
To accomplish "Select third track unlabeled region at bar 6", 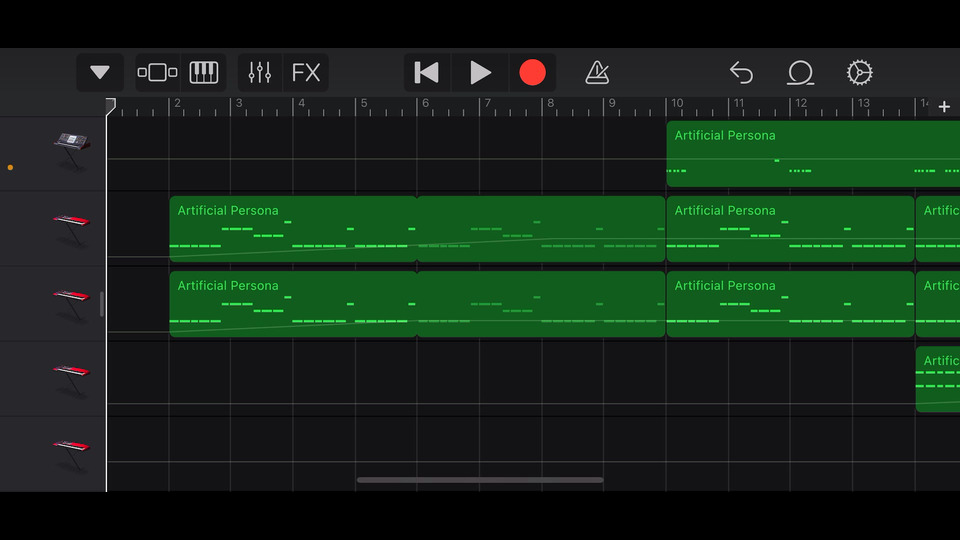I will click(541, 304).
